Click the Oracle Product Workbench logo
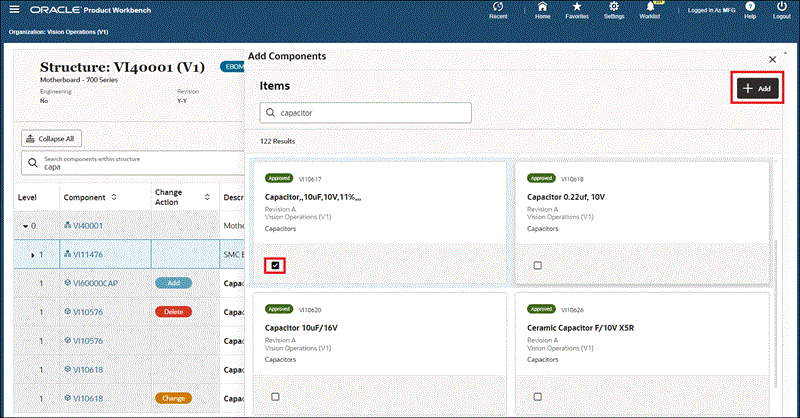 pyautogui.click(x=90, y=10)
